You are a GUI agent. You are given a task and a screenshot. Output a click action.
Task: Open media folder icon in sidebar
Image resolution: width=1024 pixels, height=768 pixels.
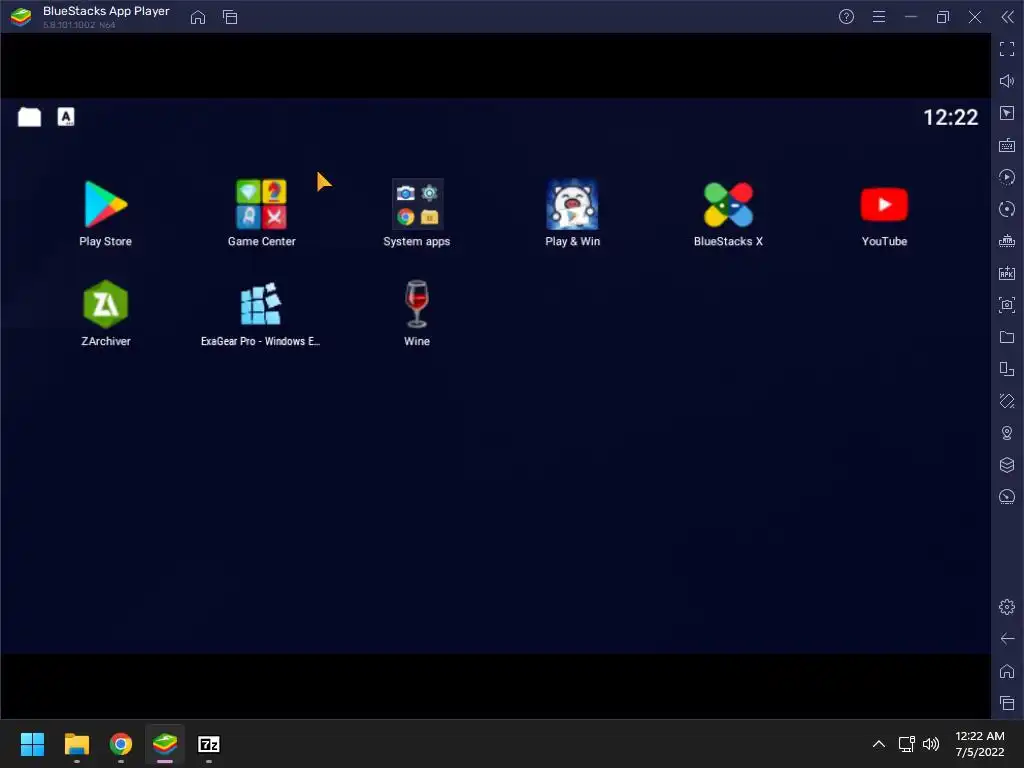(x=1007, y=337)
